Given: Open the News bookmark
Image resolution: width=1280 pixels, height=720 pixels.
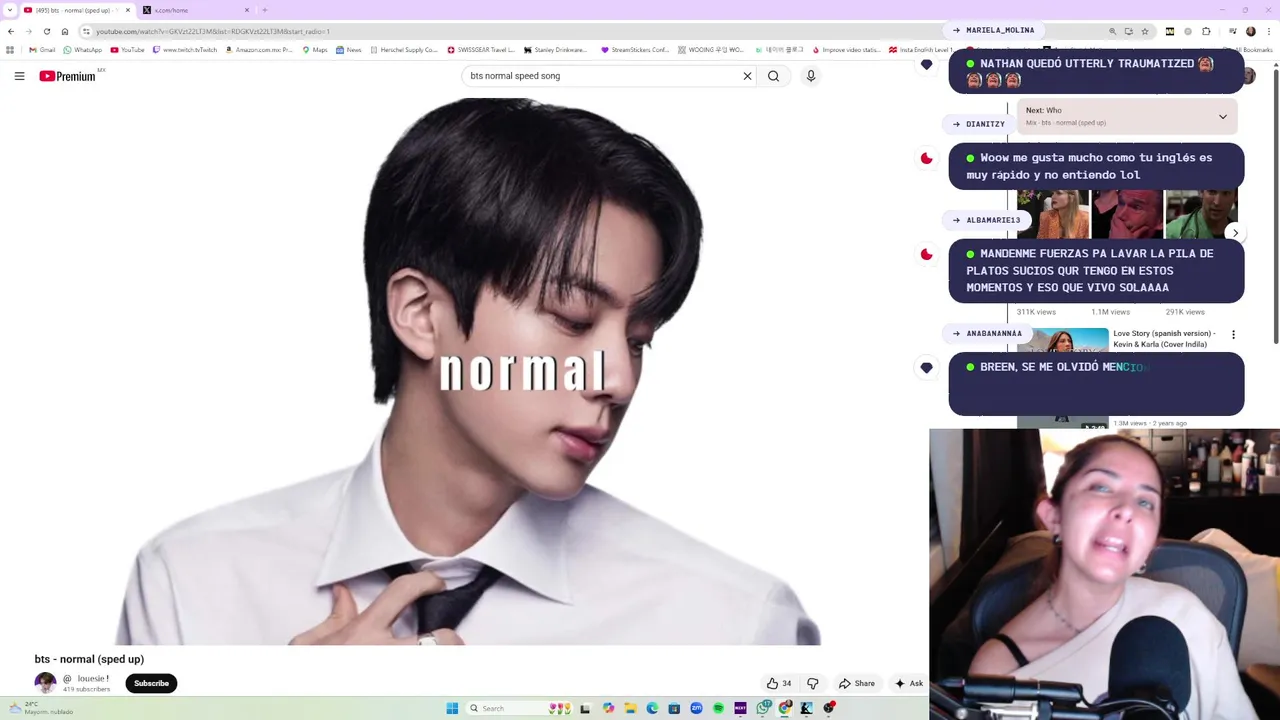Looking at the screenshot, I should click(349, 50).
